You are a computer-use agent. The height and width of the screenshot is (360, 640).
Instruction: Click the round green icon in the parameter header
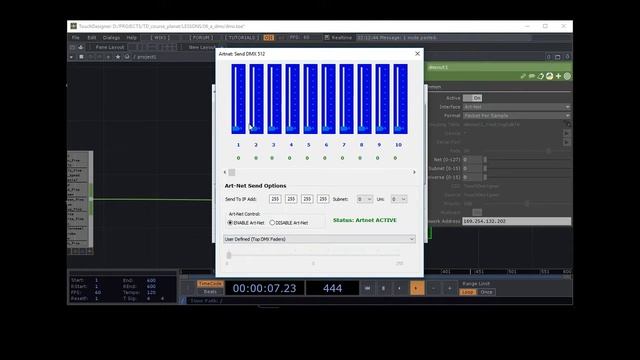pyautogui.click(x=567, y=76)
